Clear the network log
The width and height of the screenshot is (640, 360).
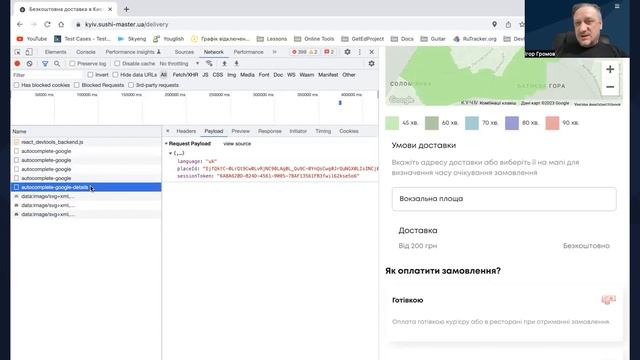pyautogui.click(x=29, y=64)
